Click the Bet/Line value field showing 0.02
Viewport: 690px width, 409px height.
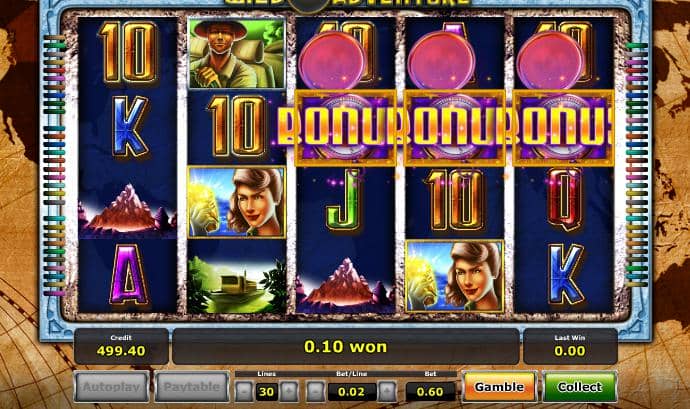(352, 391)
